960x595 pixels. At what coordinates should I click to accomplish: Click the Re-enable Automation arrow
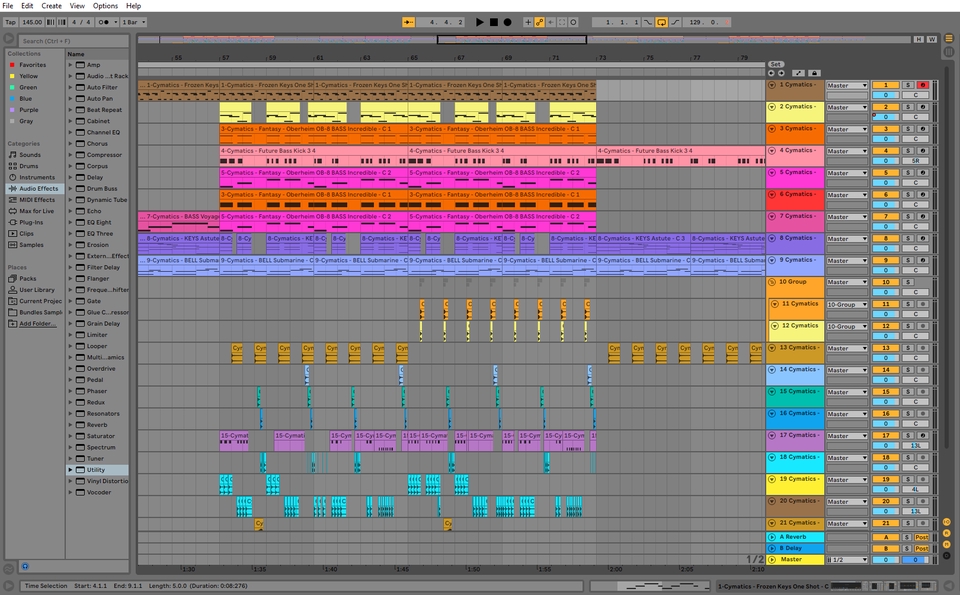pyautogui.click(x=550, y=22)
